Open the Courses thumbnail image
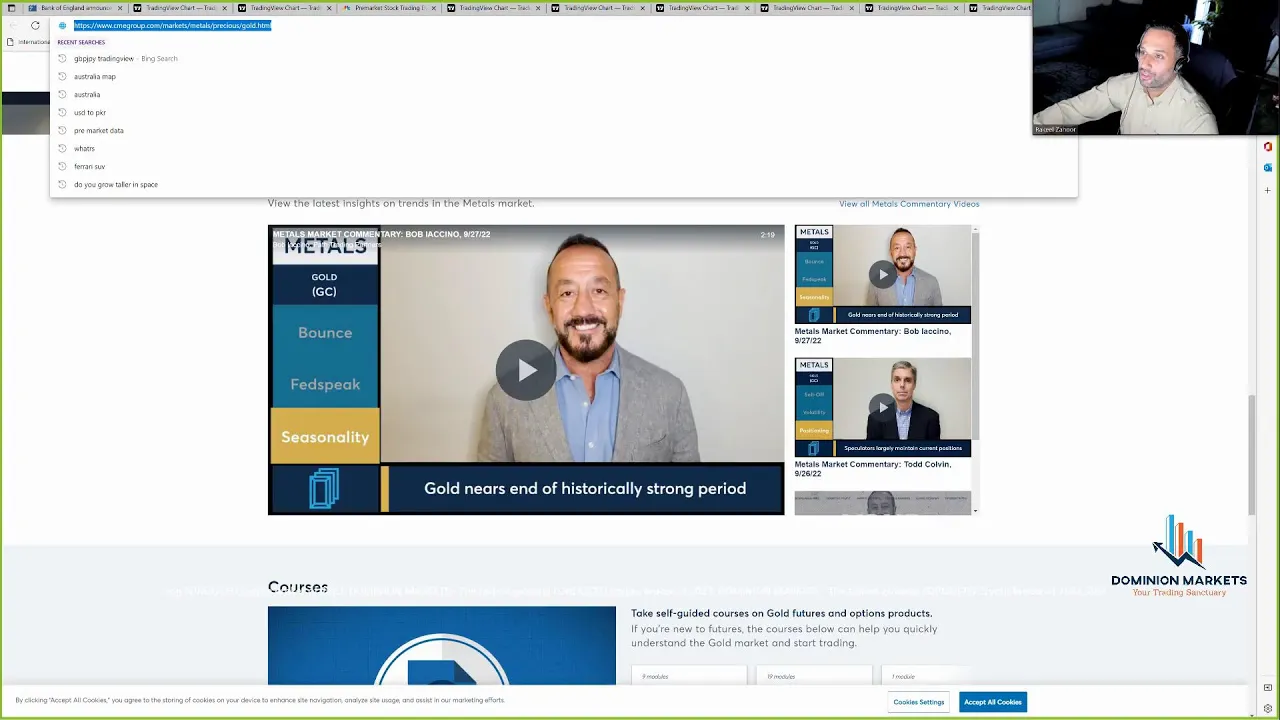The image size is (1280, 720). [x=442, y=645]
